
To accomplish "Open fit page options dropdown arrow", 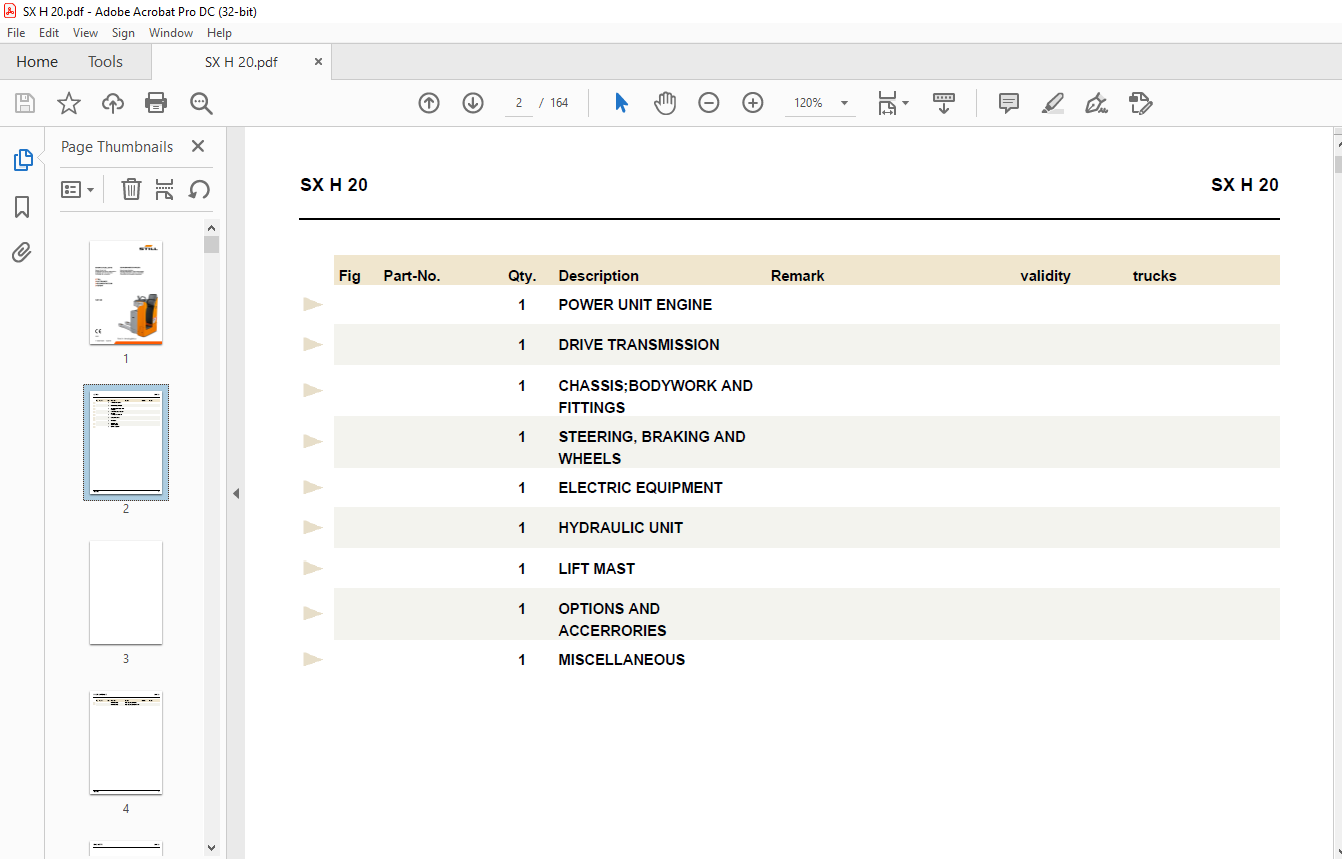I will [x=905, y=103].
